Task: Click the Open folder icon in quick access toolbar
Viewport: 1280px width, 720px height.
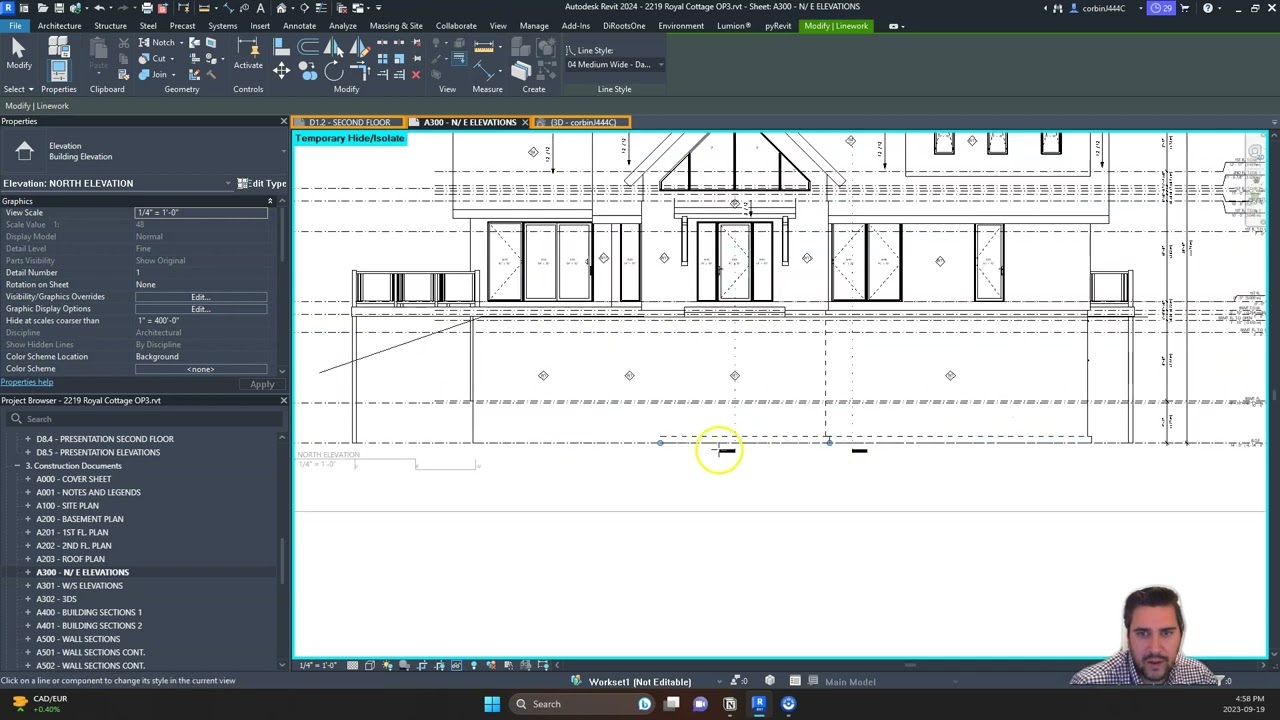Action: click(43, 7)
